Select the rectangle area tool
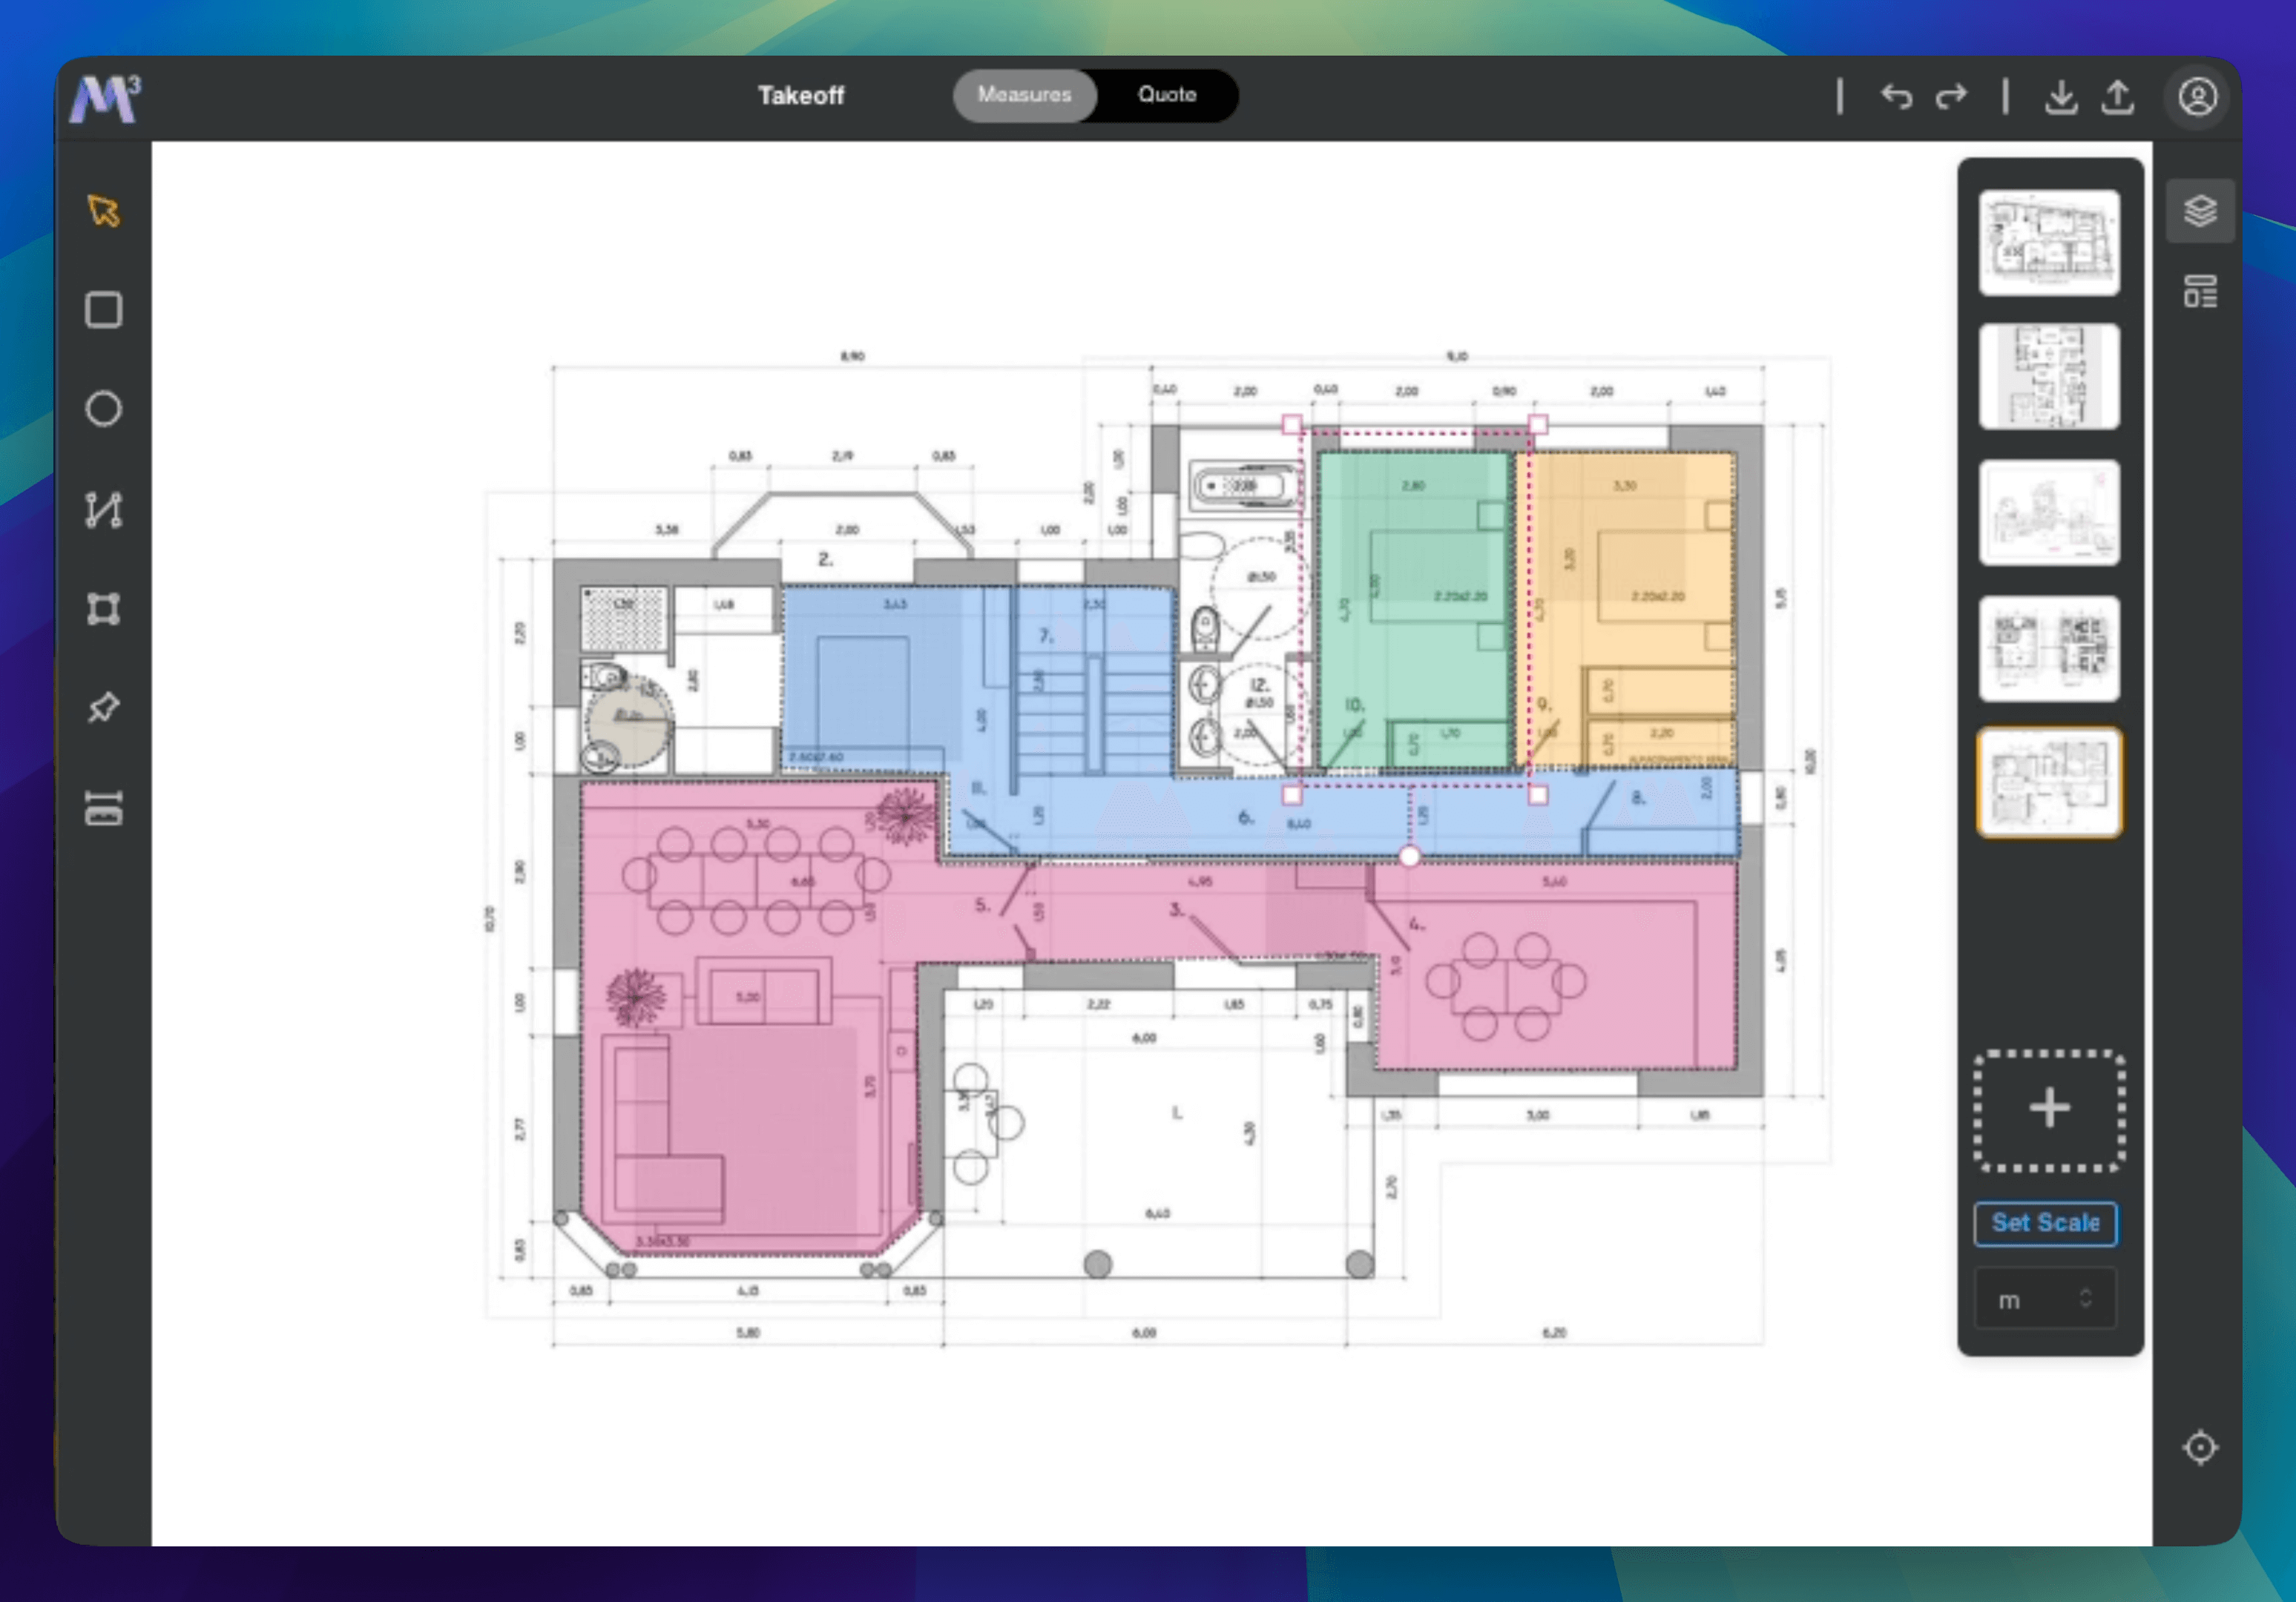 pyautogui.click(x=104, y=310)
